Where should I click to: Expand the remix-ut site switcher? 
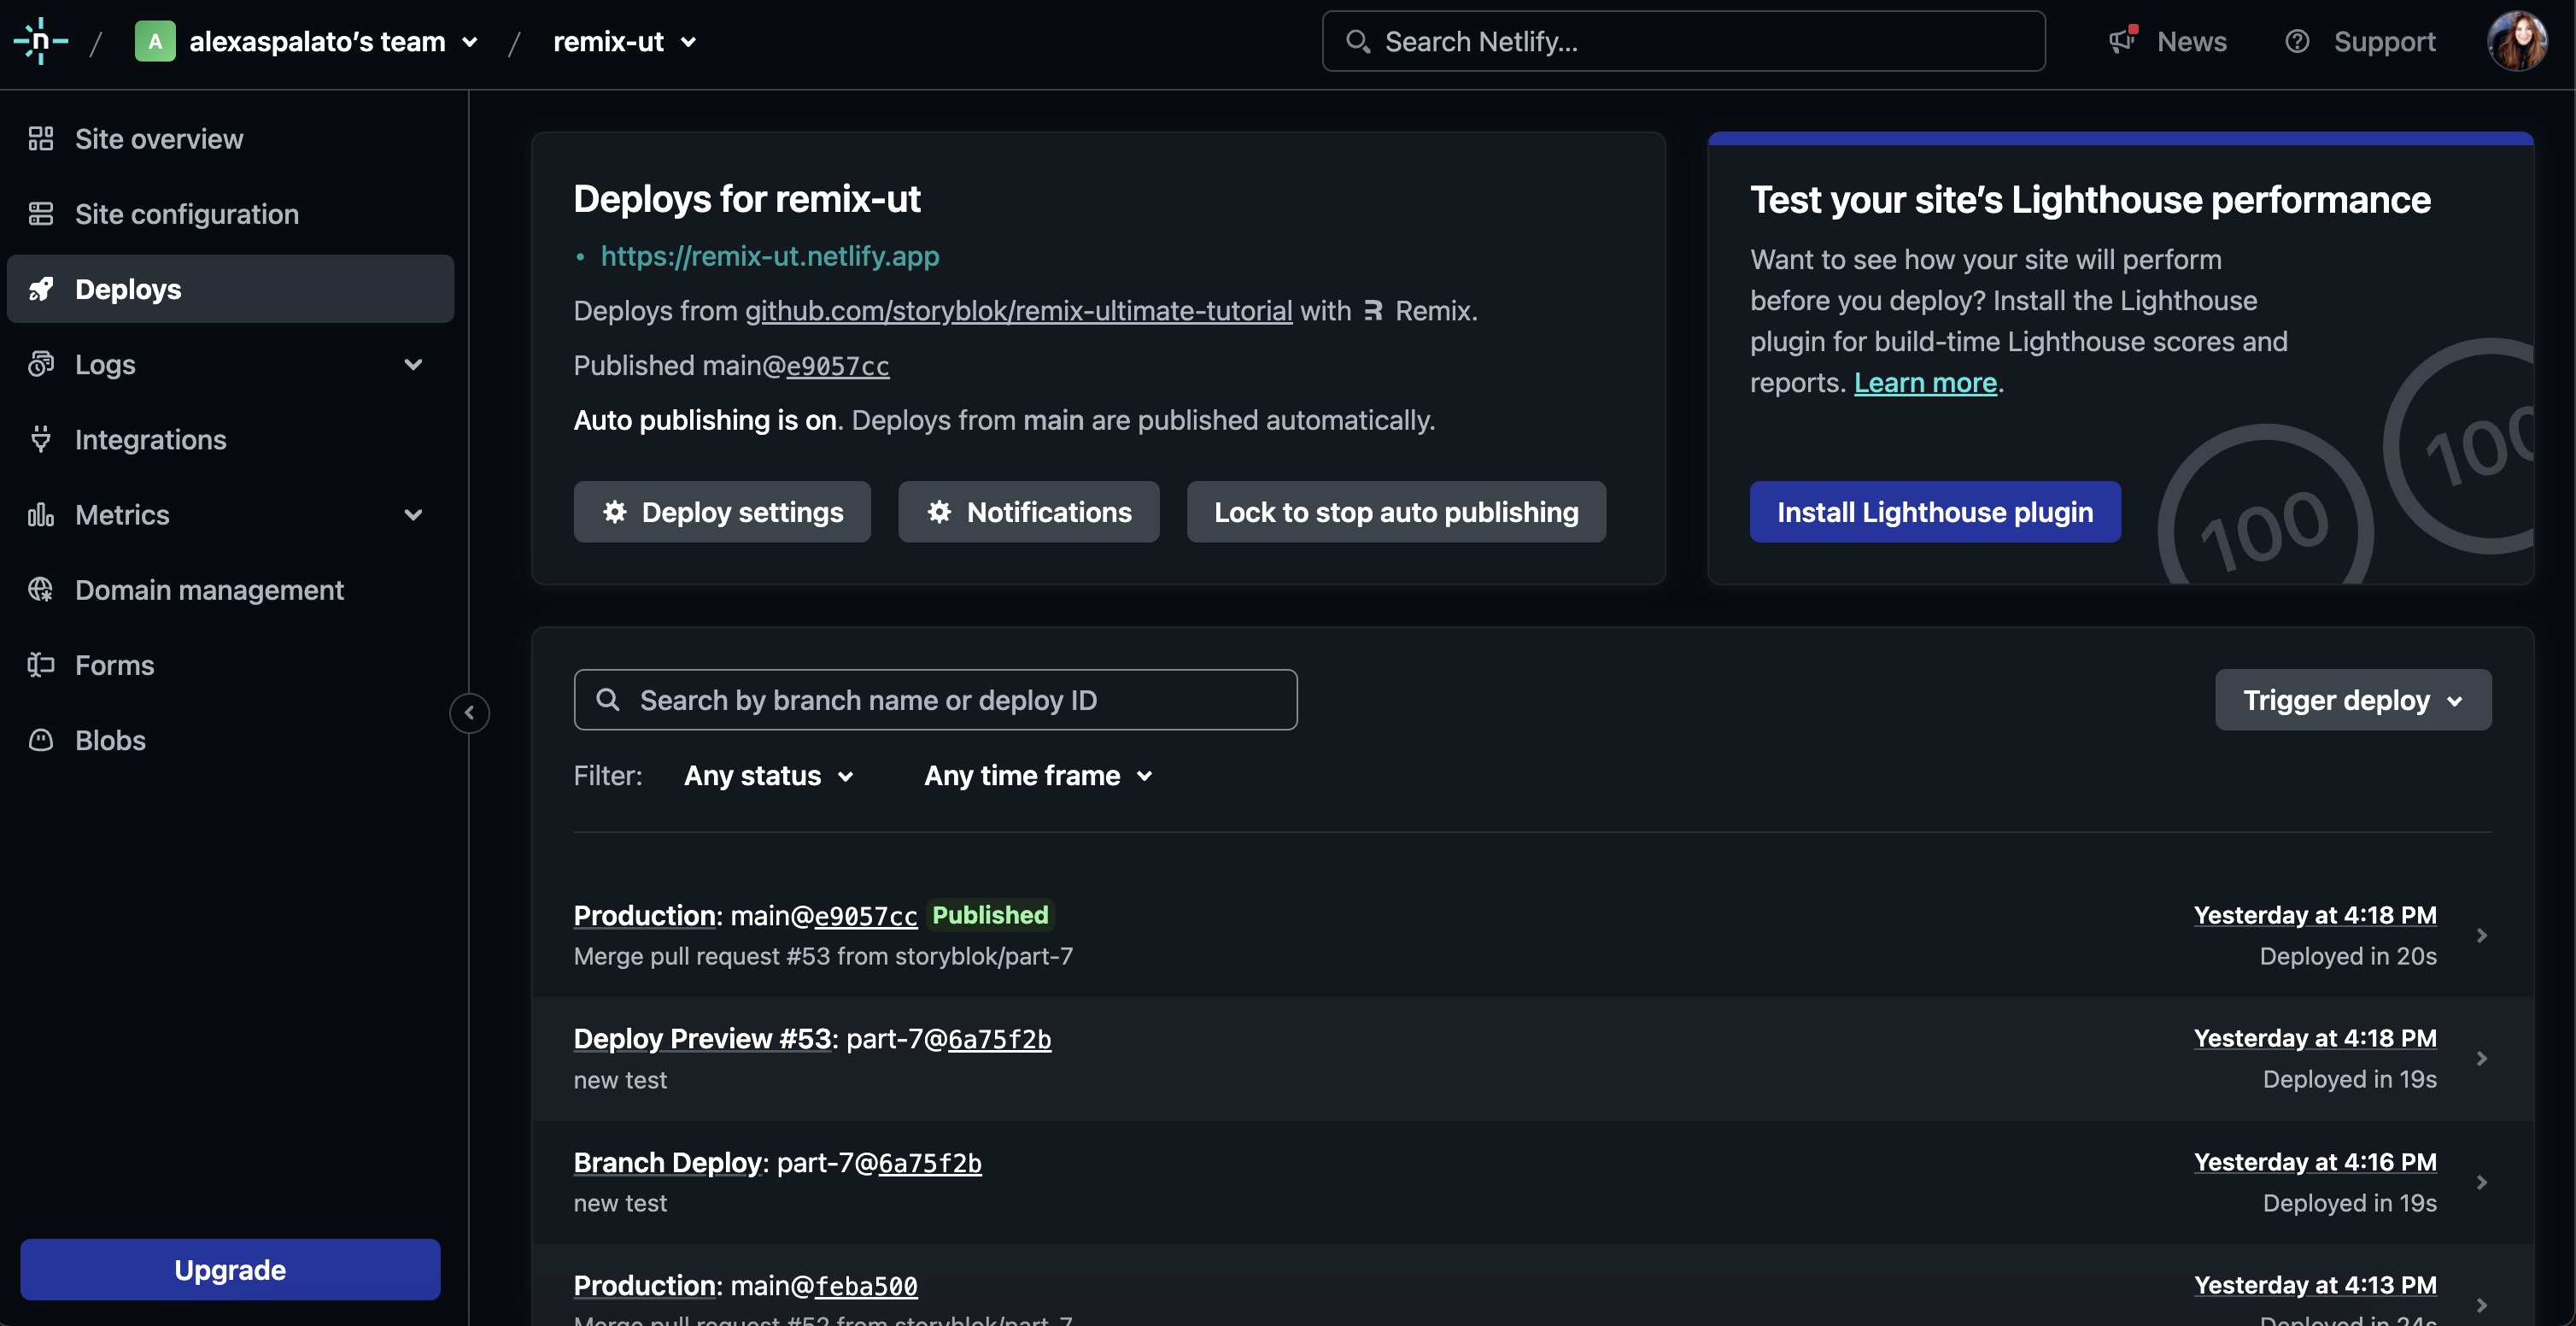point(688,42)
